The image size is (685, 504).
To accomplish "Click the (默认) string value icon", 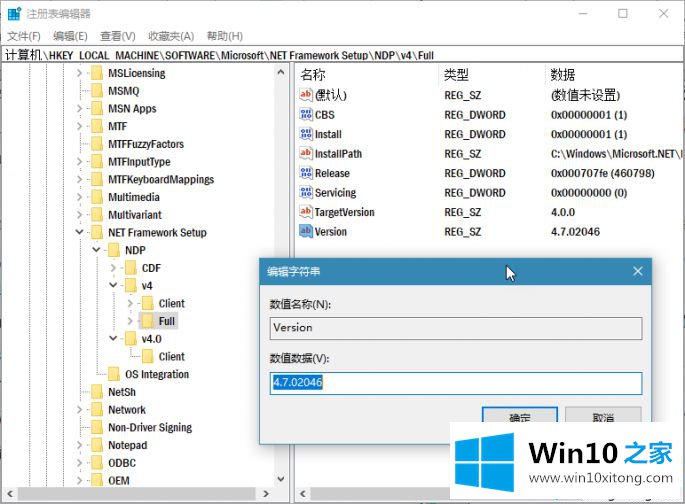I will pyautogui.click(x=306, y=94).
